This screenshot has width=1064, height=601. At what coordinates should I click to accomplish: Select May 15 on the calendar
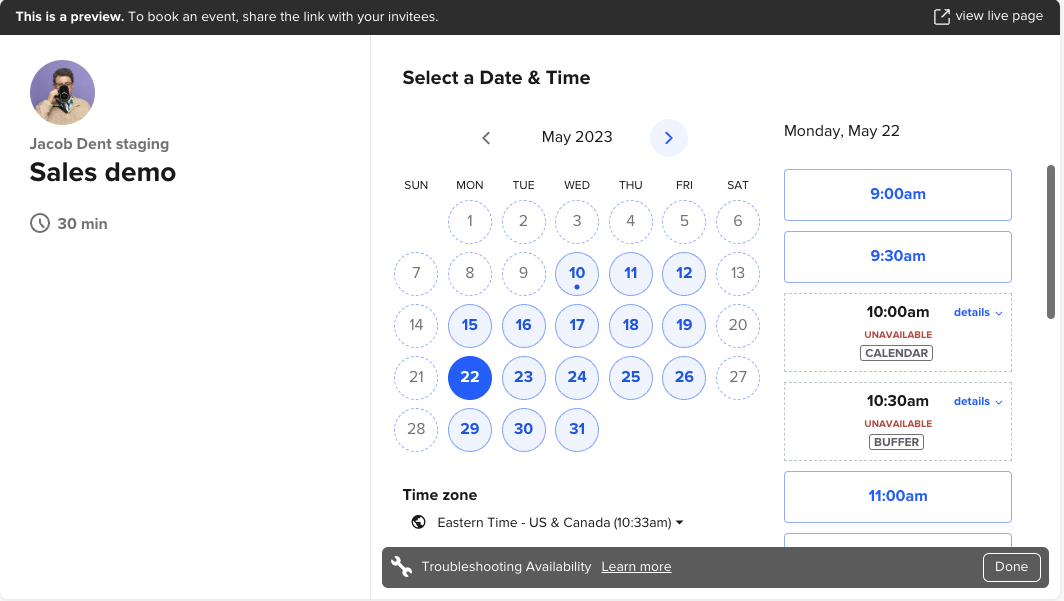(x=470, y=325)
